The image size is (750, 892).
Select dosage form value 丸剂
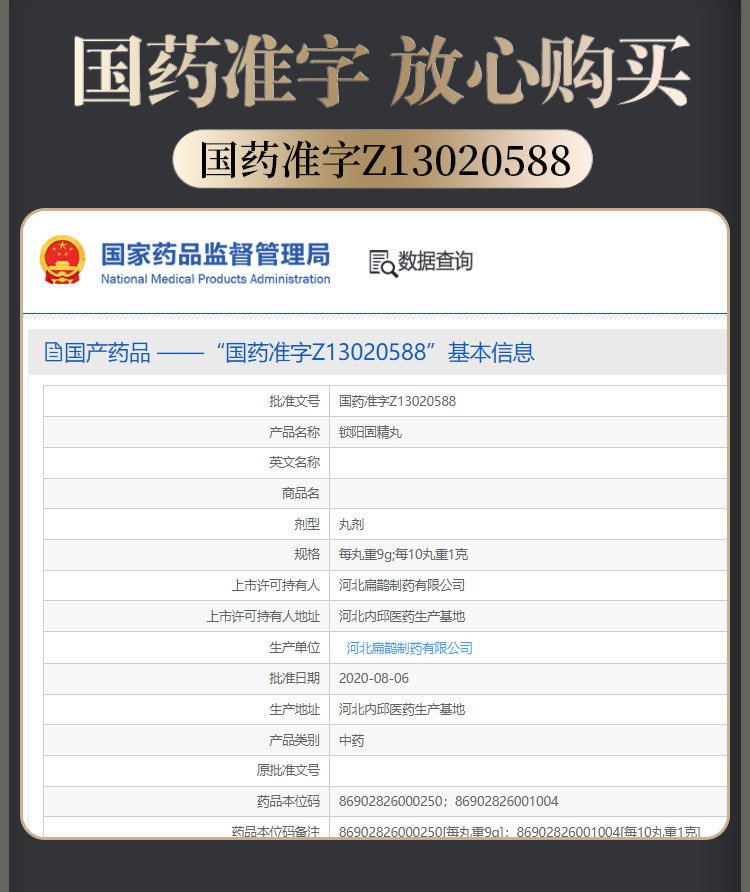[x=352, y=524]
